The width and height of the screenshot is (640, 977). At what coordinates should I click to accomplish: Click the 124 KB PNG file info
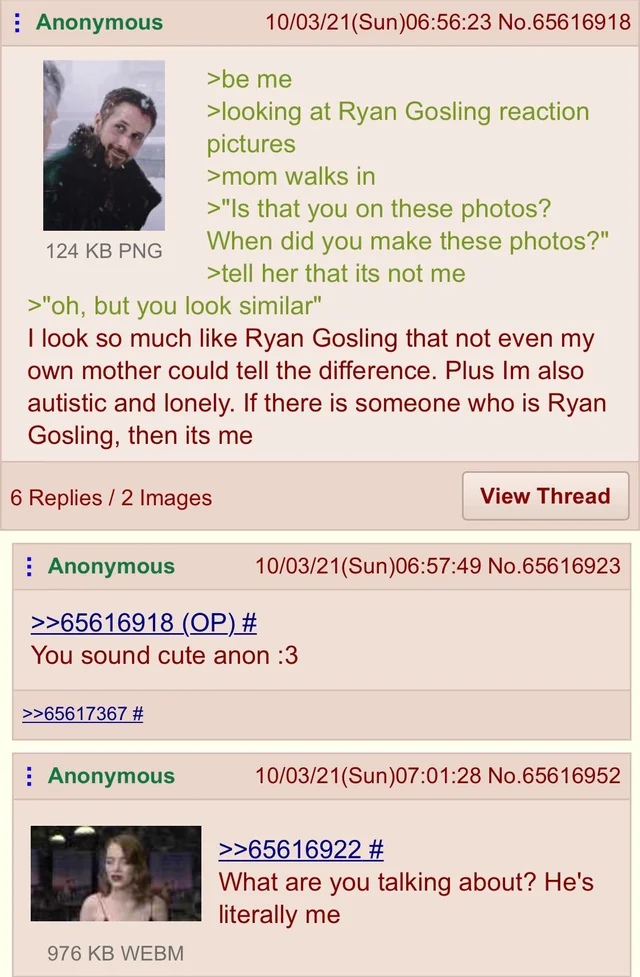click(104, 251)
